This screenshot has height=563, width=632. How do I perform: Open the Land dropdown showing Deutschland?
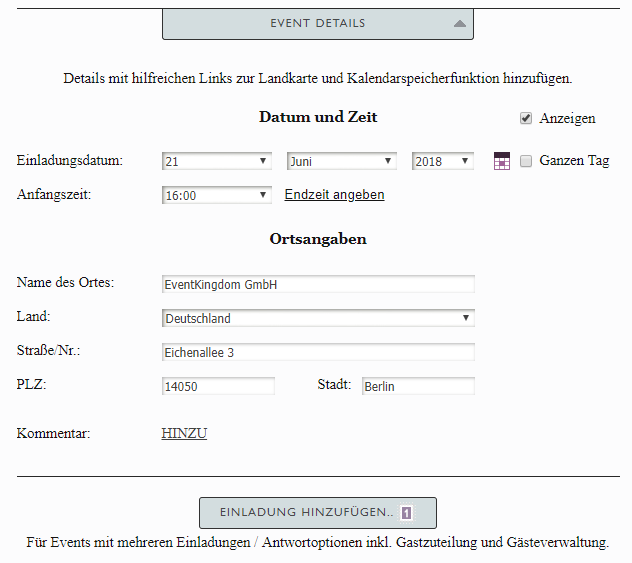click(318, 319)
